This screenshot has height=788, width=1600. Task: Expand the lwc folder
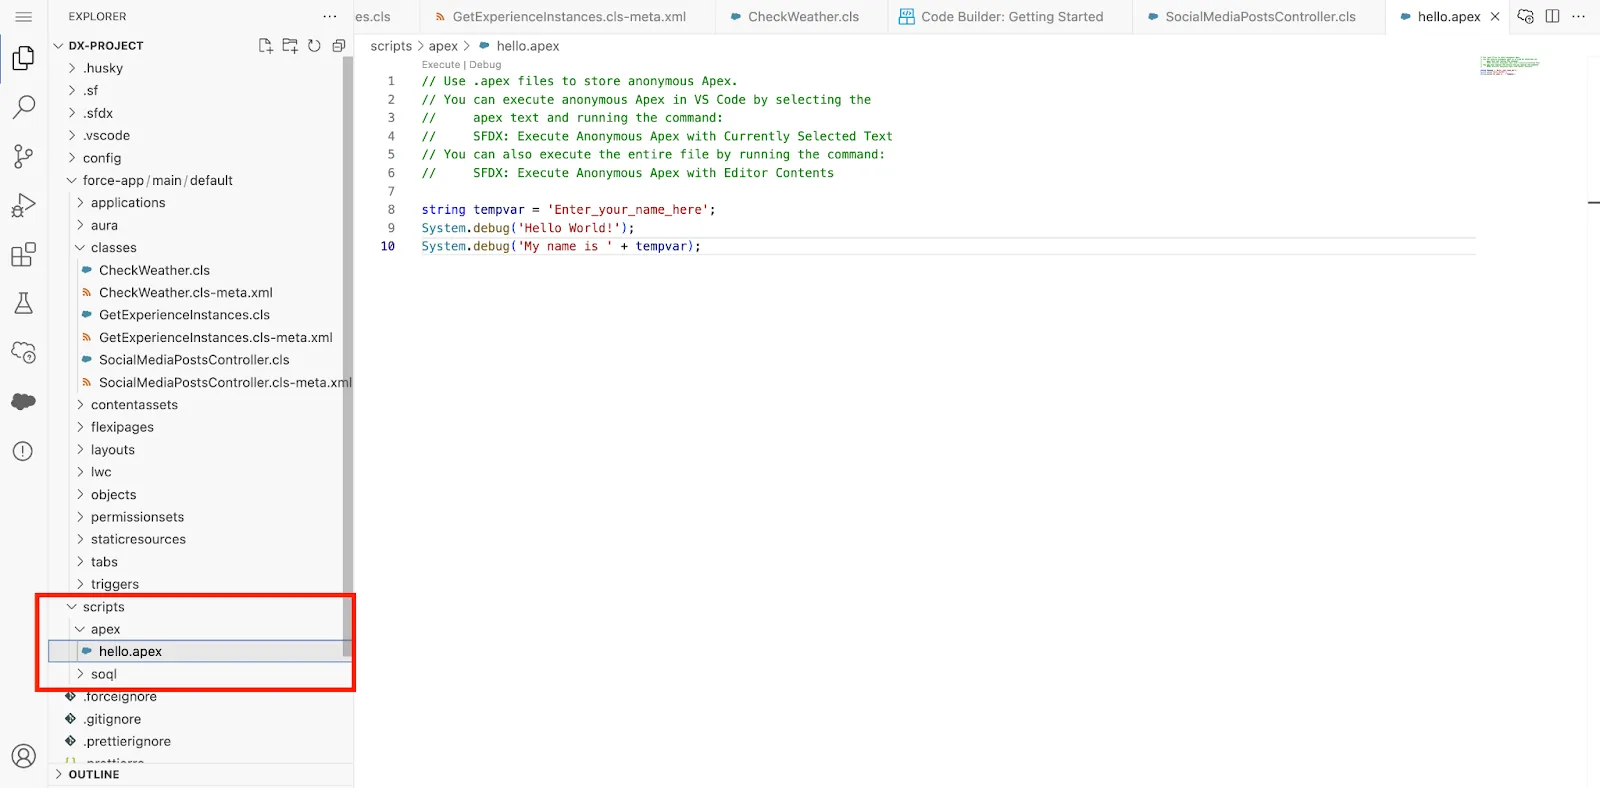click(x=101, y=472)
